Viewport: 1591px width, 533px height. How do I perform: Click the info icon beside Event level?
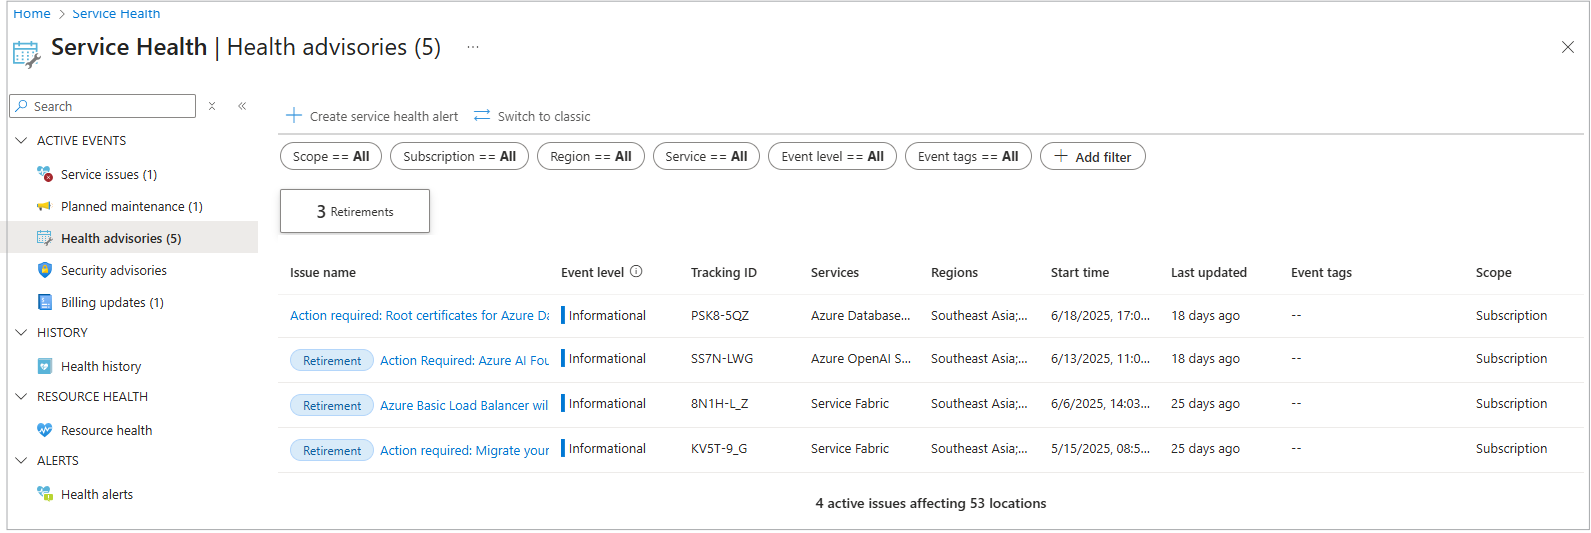pyautogui.click(x=636, y=271)
